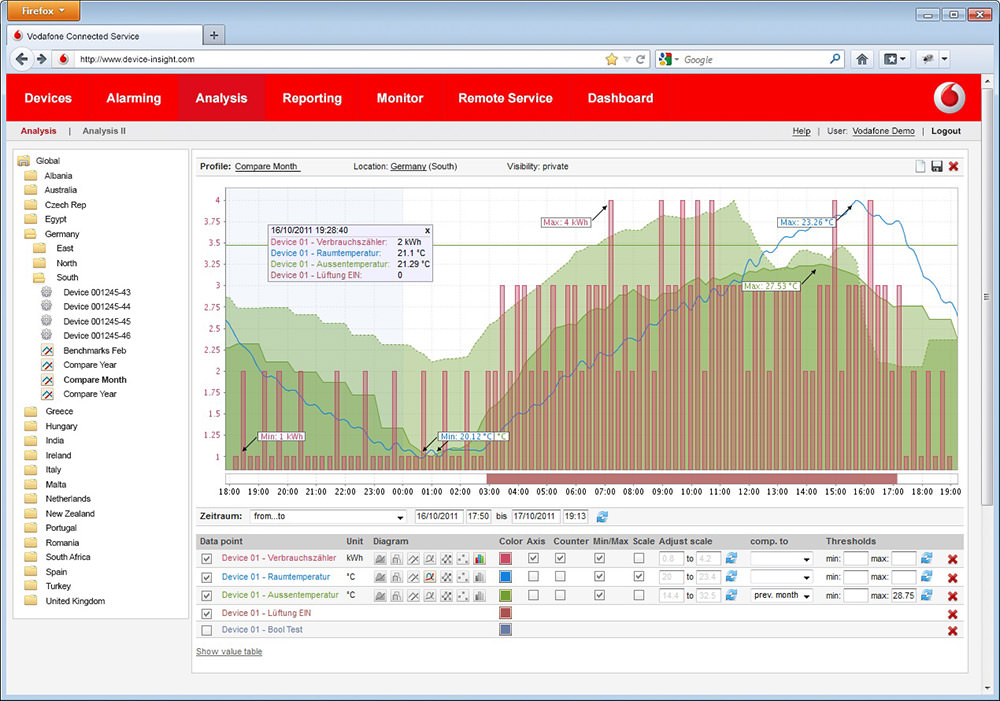Create a new profile document
Image resolution: width=1000 pixels, height=701 pixels.
click(920, 166)
